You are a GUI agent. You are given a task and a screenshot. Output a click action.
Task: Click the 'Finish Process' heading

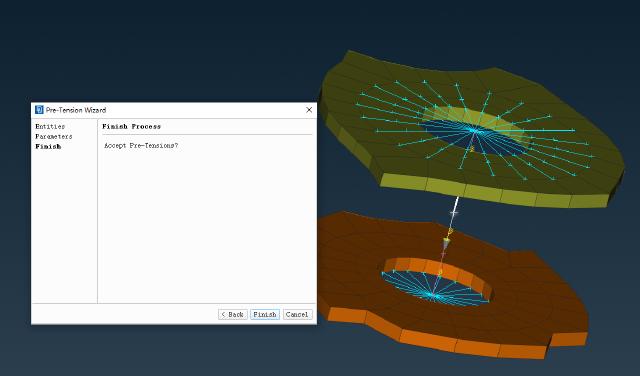(131, 127)
